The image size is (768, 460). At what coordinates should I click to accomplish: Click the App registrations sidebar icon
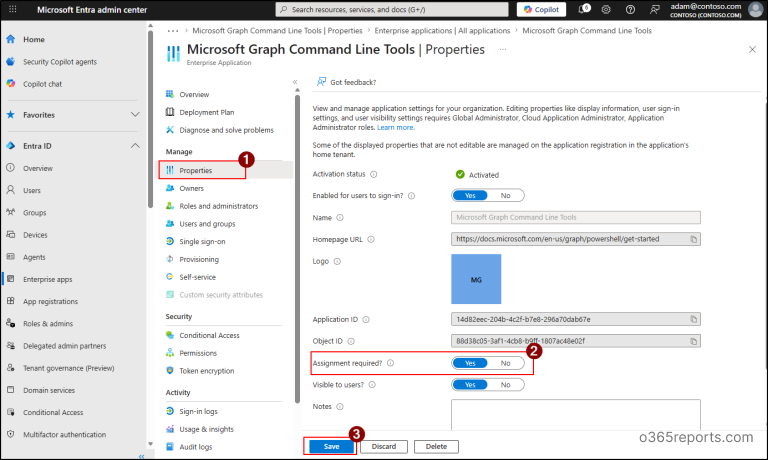tap(11, 301)
